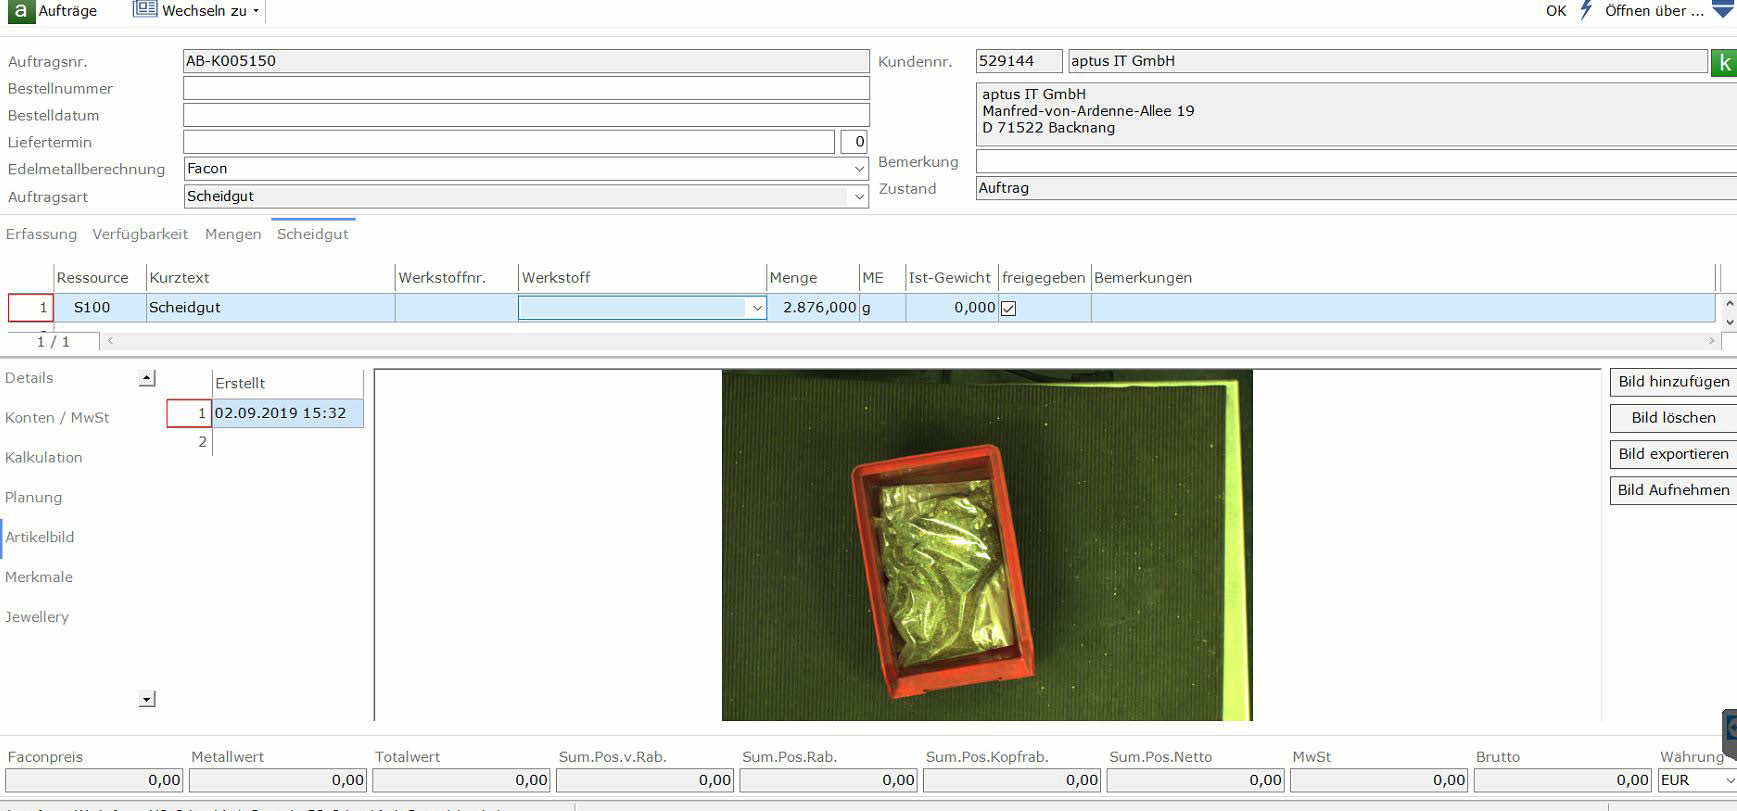This screenshot has height=811, width=1737.
Task: Click the address block with Manfred-von-Ardenne-Allee 19
Action: pyautogui.click(x=1356, y=113)
